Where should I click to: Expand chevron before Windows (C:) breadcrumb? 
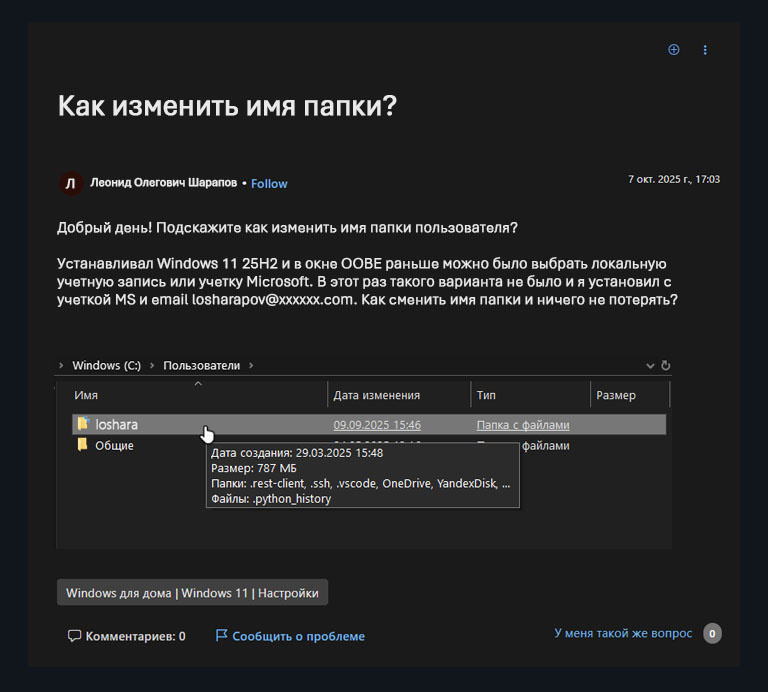point(61,365)
